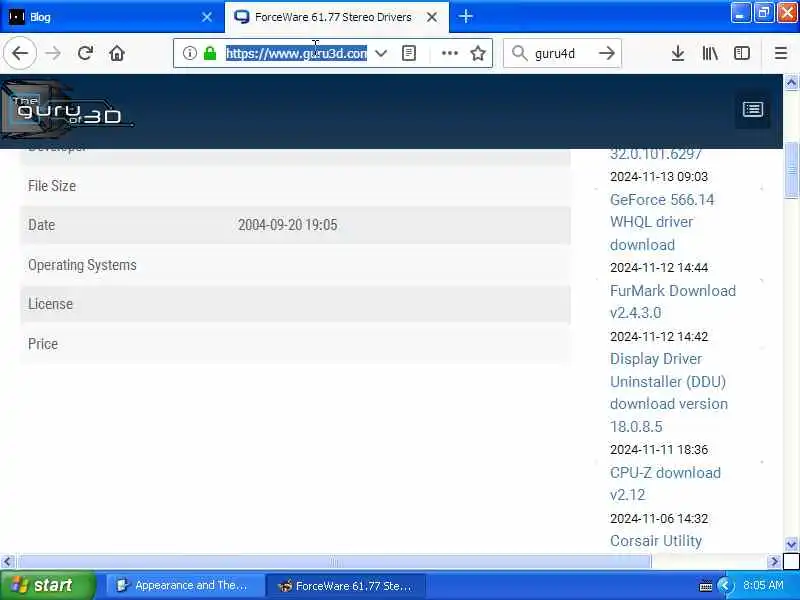Image resolution: width=800 pixels, height=600 pixels.
Task: Click the License row label
Action: click(51, 304)
